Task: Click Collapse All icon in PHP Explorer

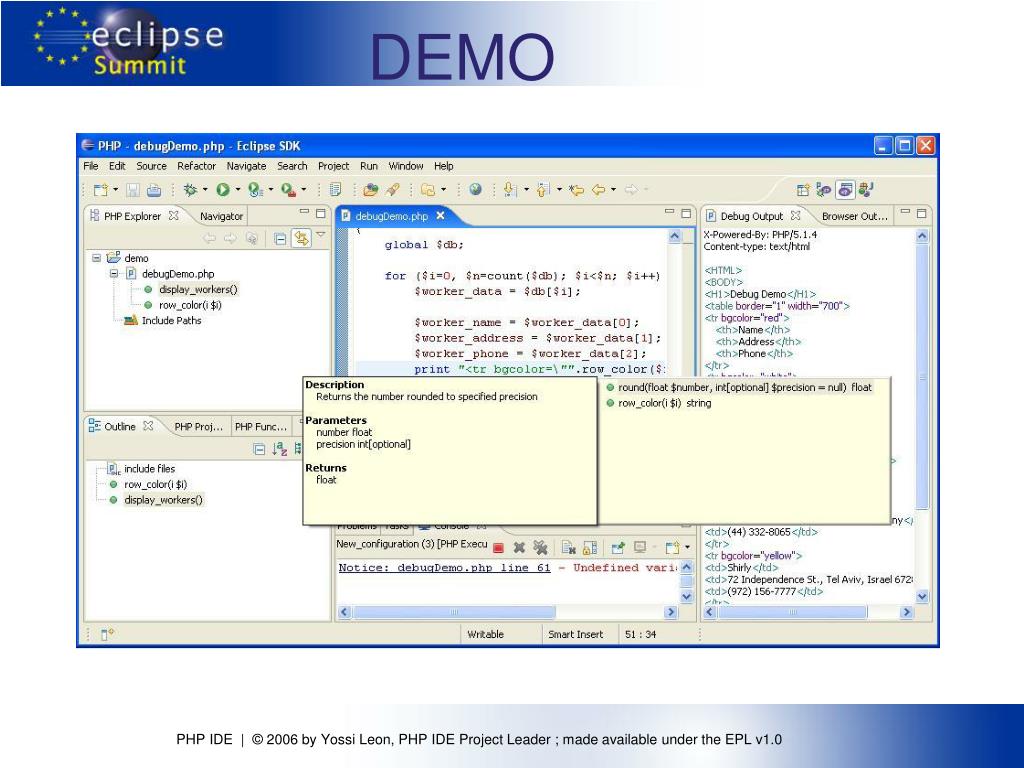Action: coord(280,238)
